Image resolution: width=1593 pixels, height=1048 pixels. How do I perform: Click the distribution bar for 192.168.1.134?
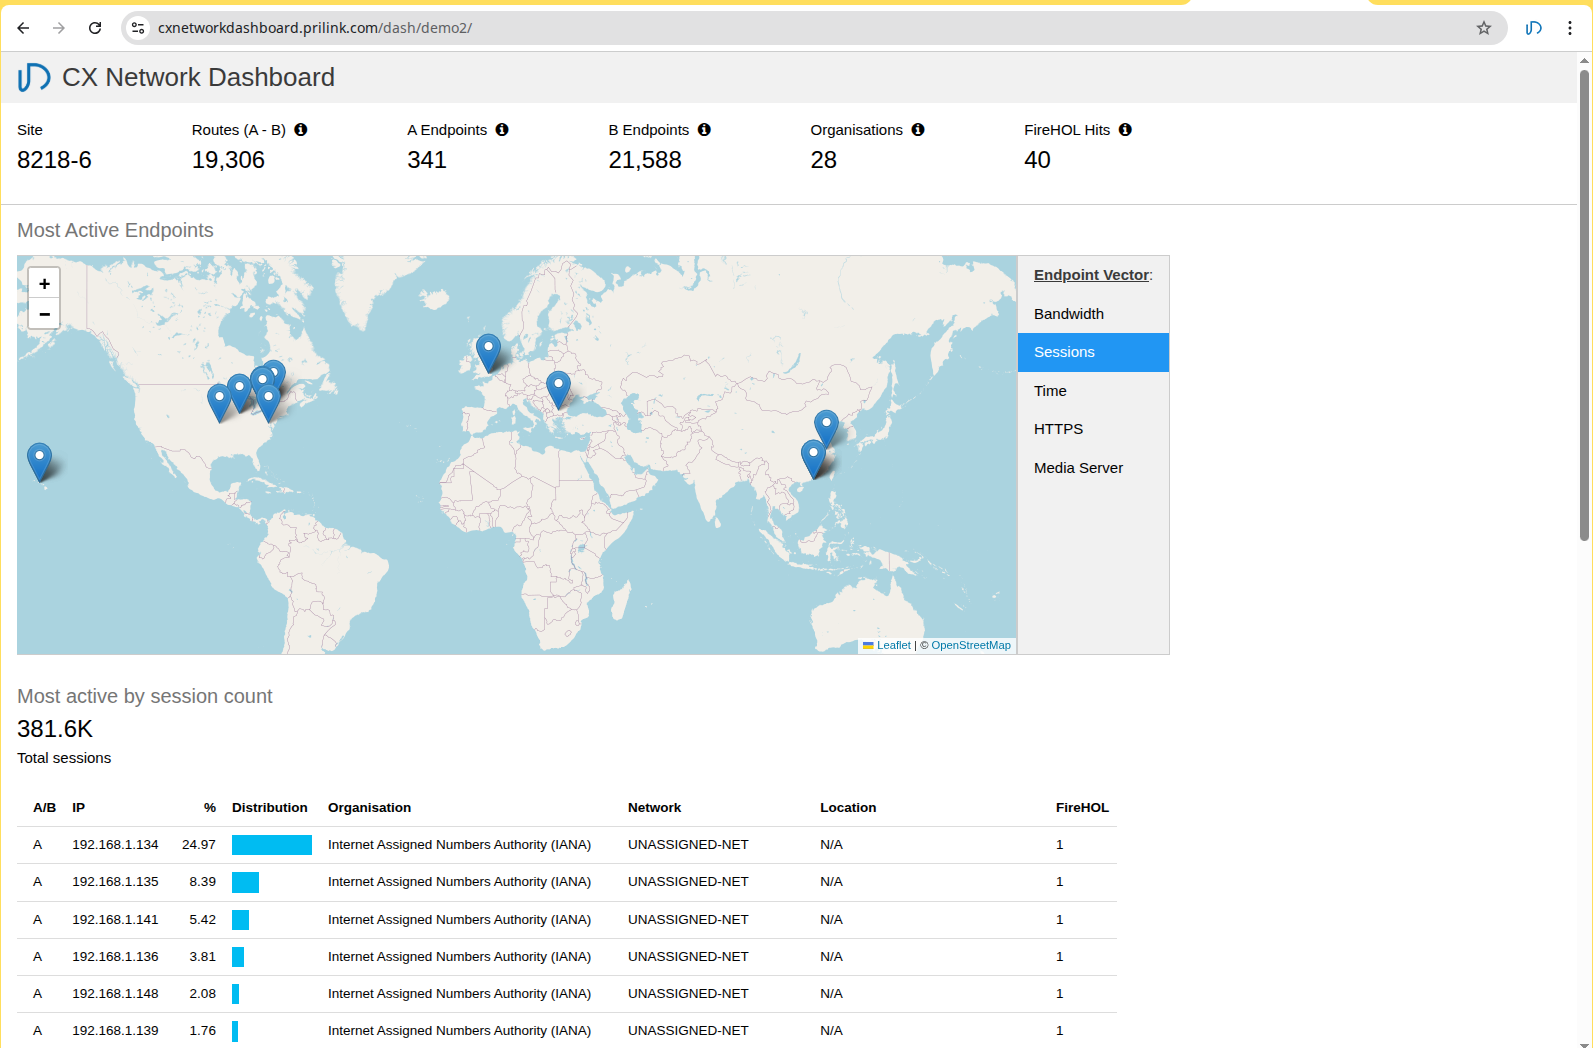[x=271, y=845]
